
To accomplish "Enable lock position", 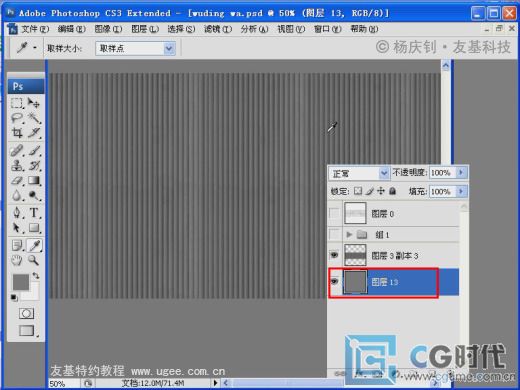I will click(x=381, y=191).
